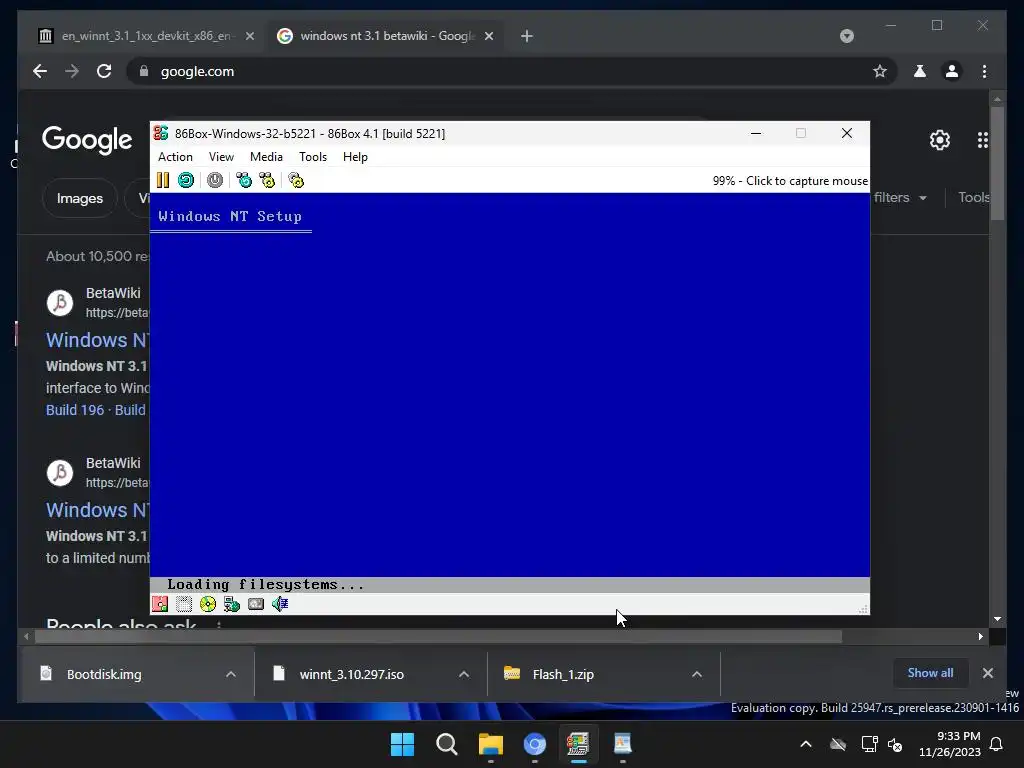Open 86Box settings gear-and-wrench icon

pos(296,180)
